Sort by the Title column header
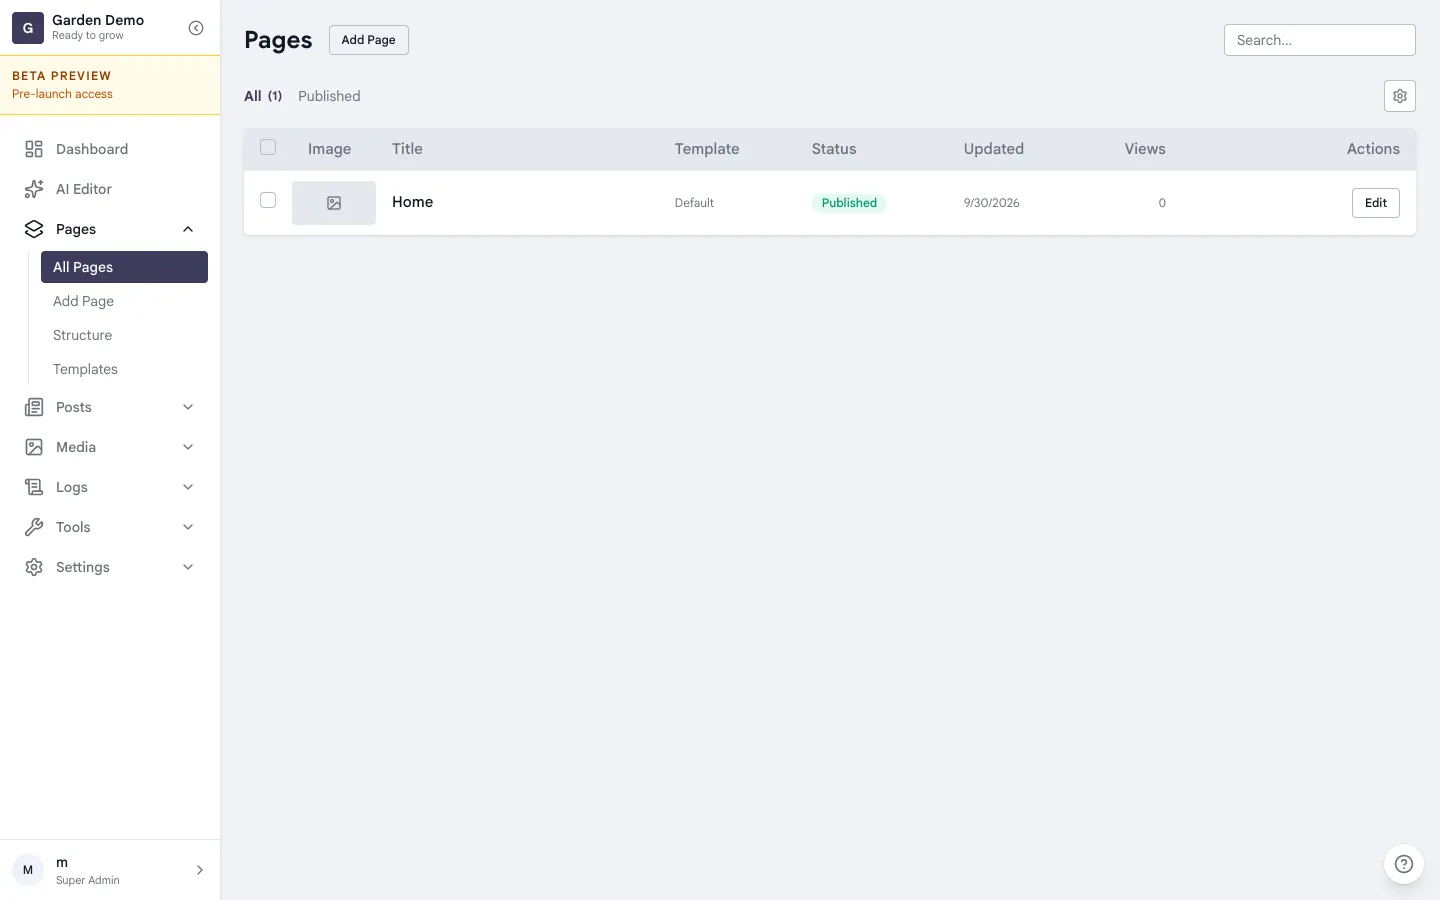 [407, 149]
